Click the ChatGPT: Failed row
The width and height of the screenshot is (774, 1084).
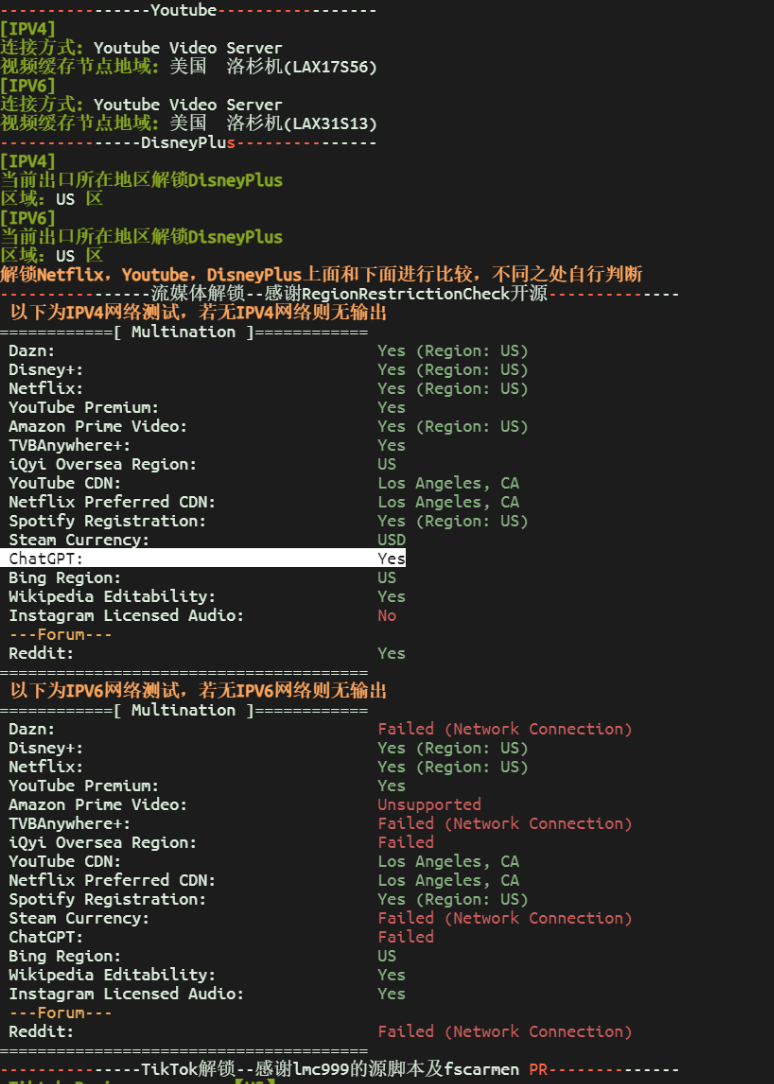click(221, 937)
